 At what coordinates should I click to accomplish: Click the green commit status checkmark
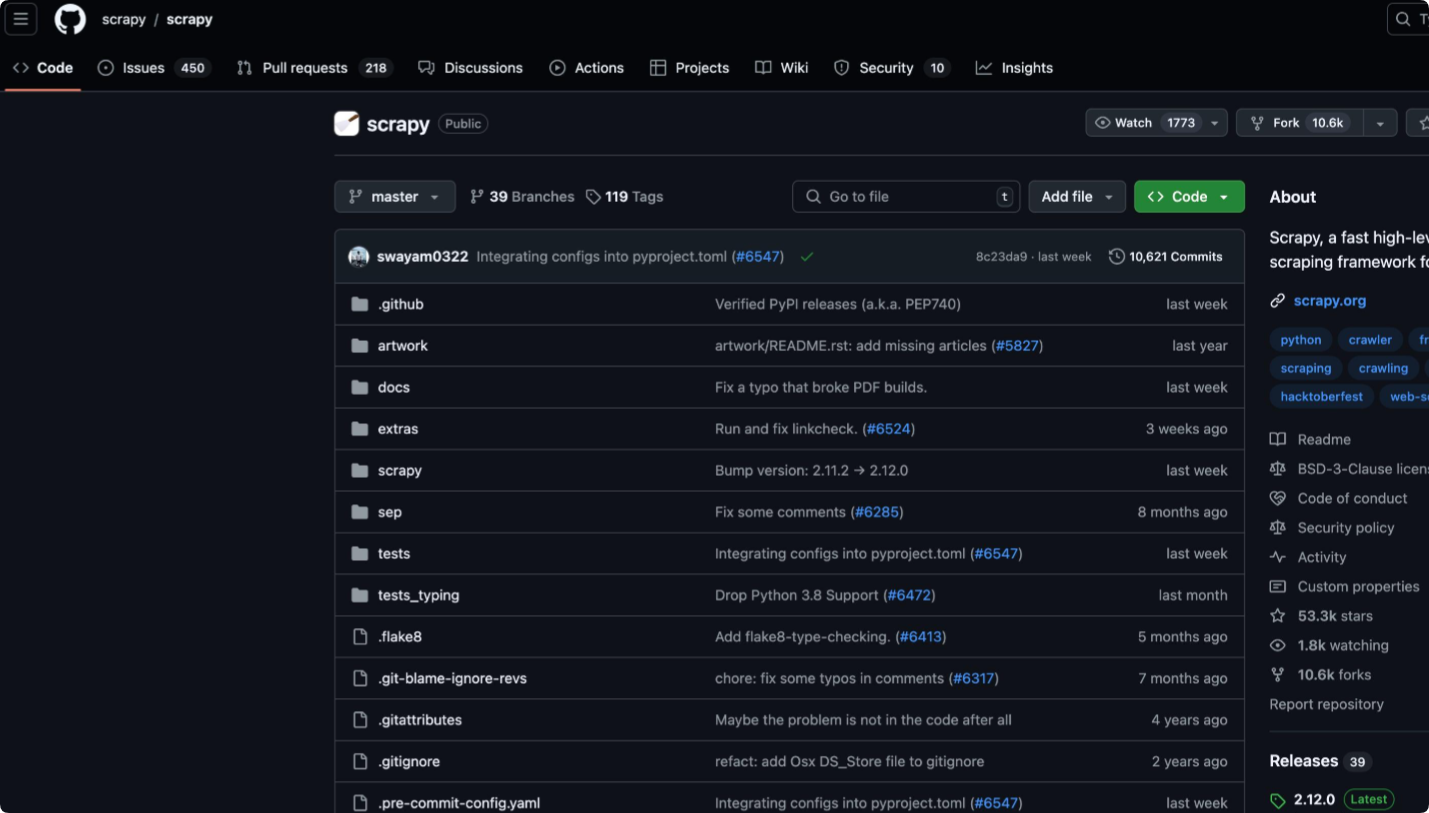click(807, 257)
